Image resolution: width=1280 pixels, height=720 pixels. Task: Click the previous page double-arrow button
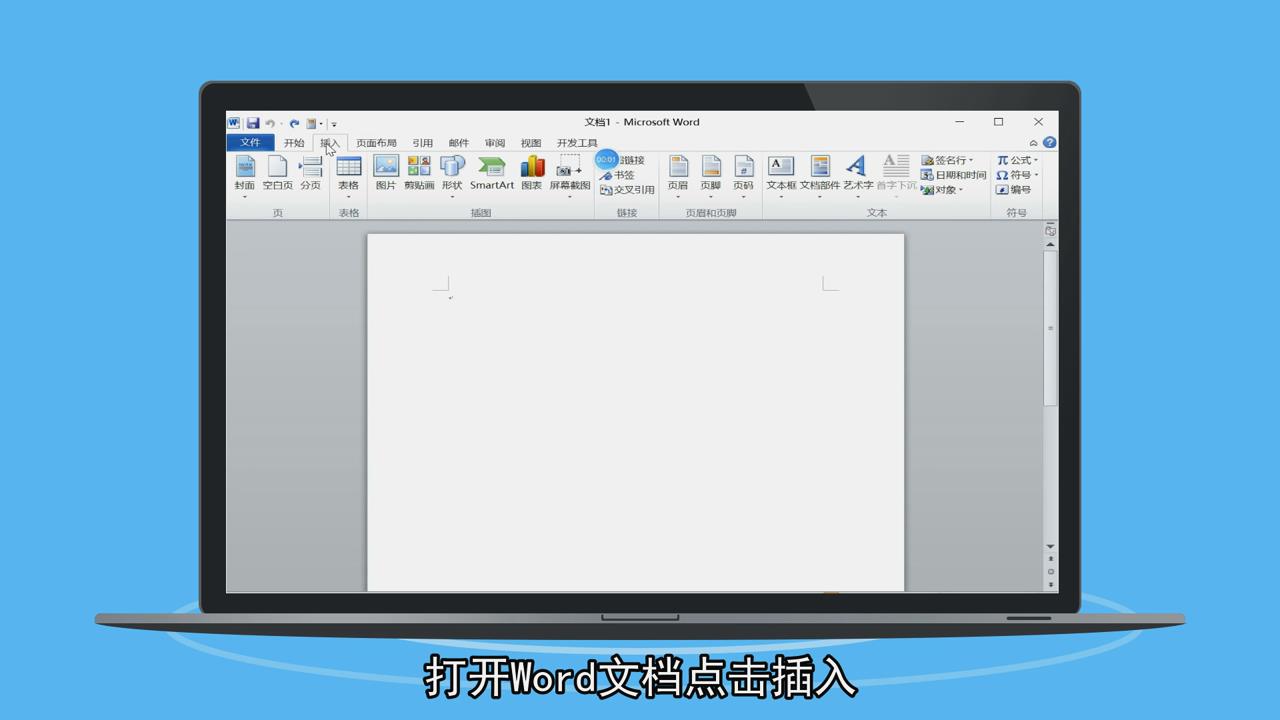click(x=1050, y=559)
